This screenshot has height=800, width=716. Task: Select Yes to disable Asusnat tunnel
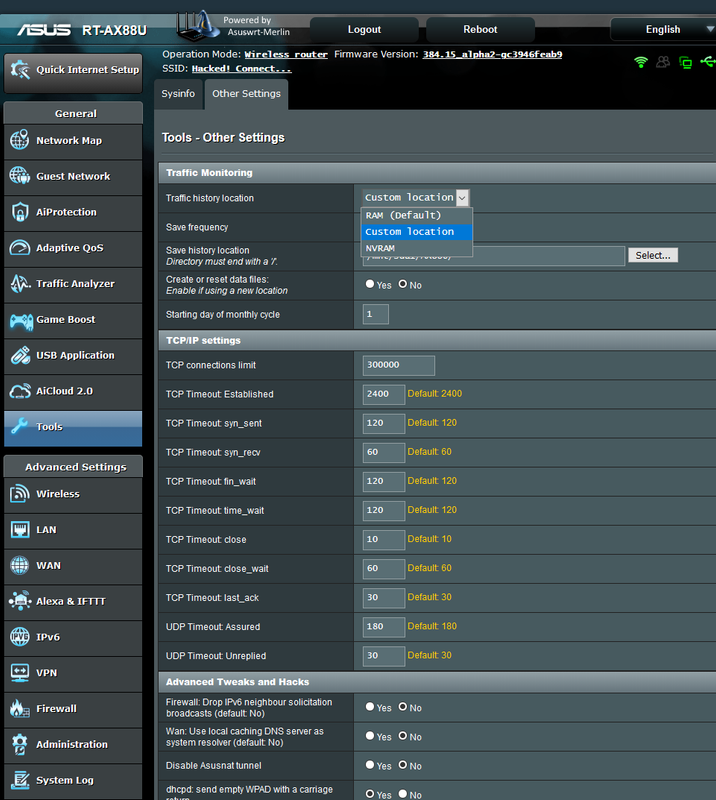point(370,765)
